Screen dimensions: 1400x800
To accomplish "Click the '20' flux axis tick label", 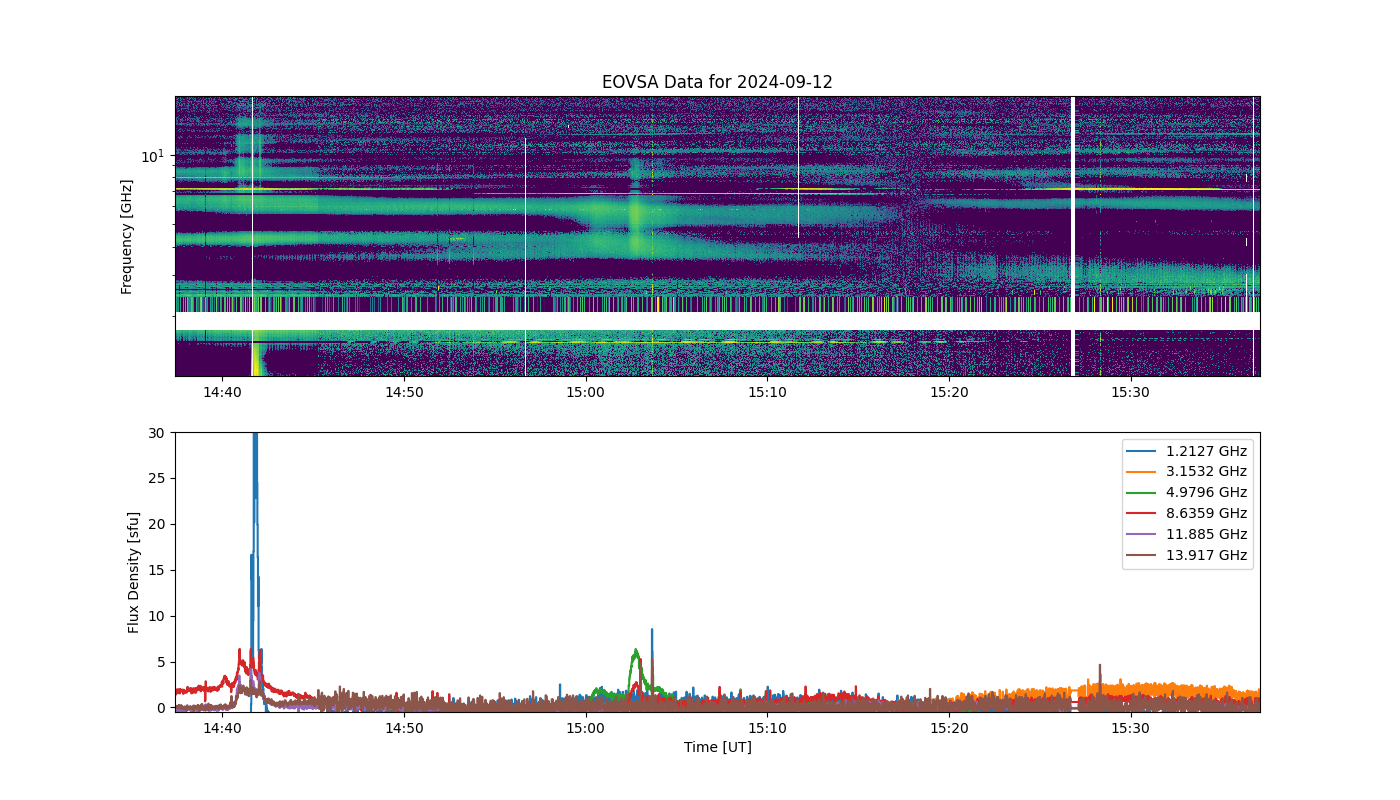I will pos(156,525).
